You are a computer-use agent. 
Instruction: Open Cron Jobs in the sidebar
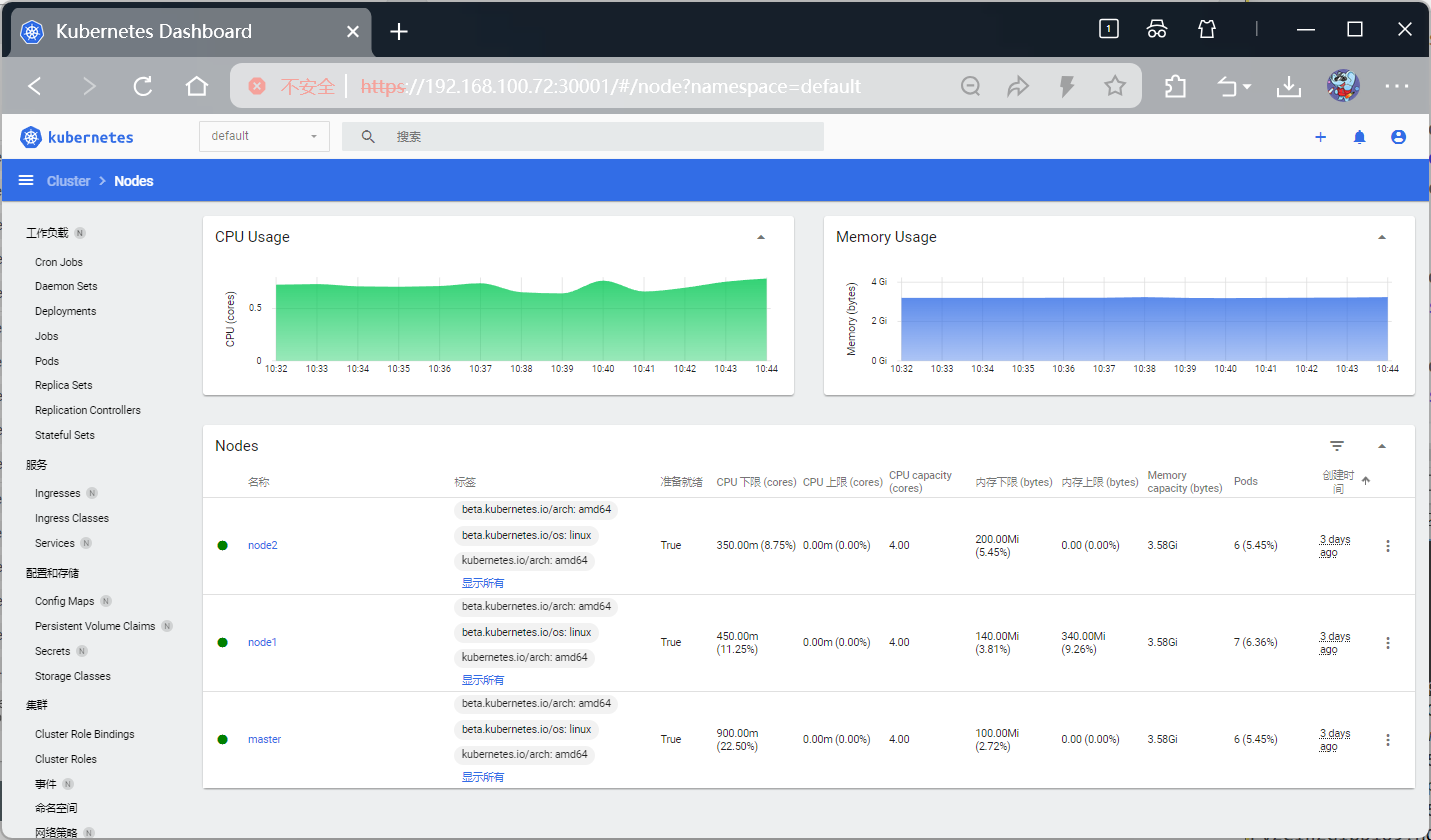coord(59,262)
